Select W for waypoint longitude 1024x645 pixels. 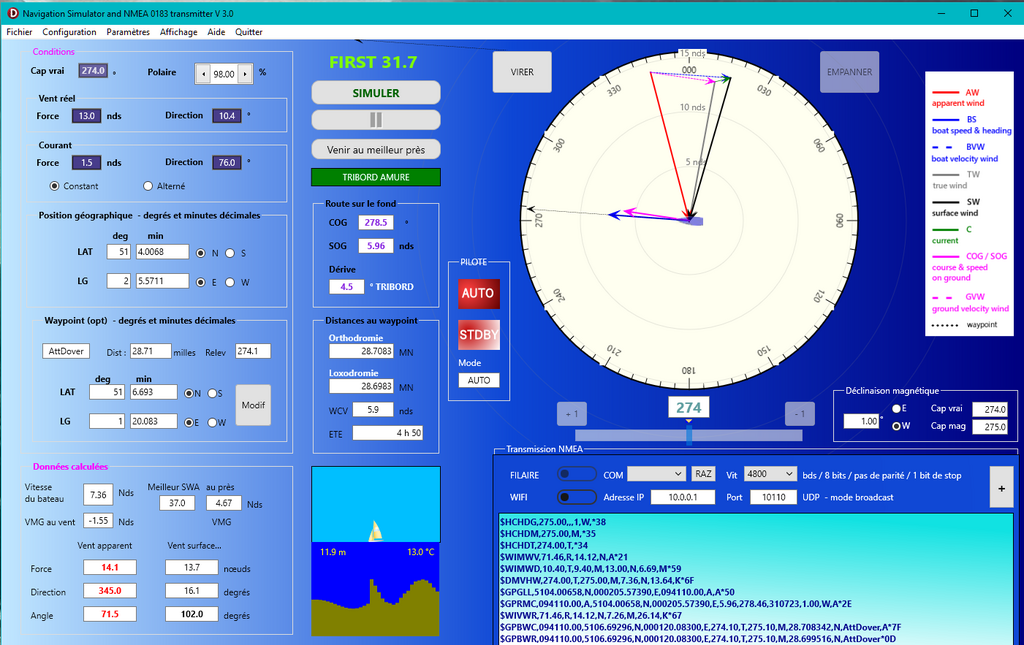(212, 423)
